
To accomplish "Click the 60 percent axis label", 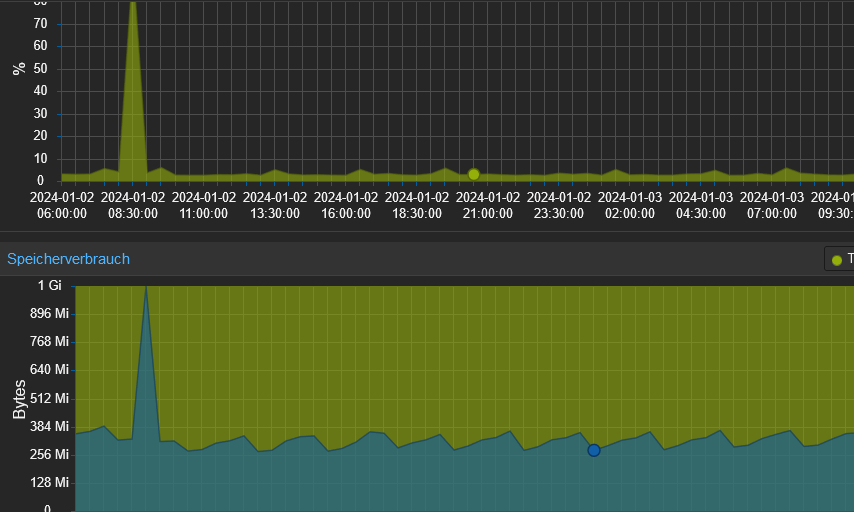I will (40, 46).
